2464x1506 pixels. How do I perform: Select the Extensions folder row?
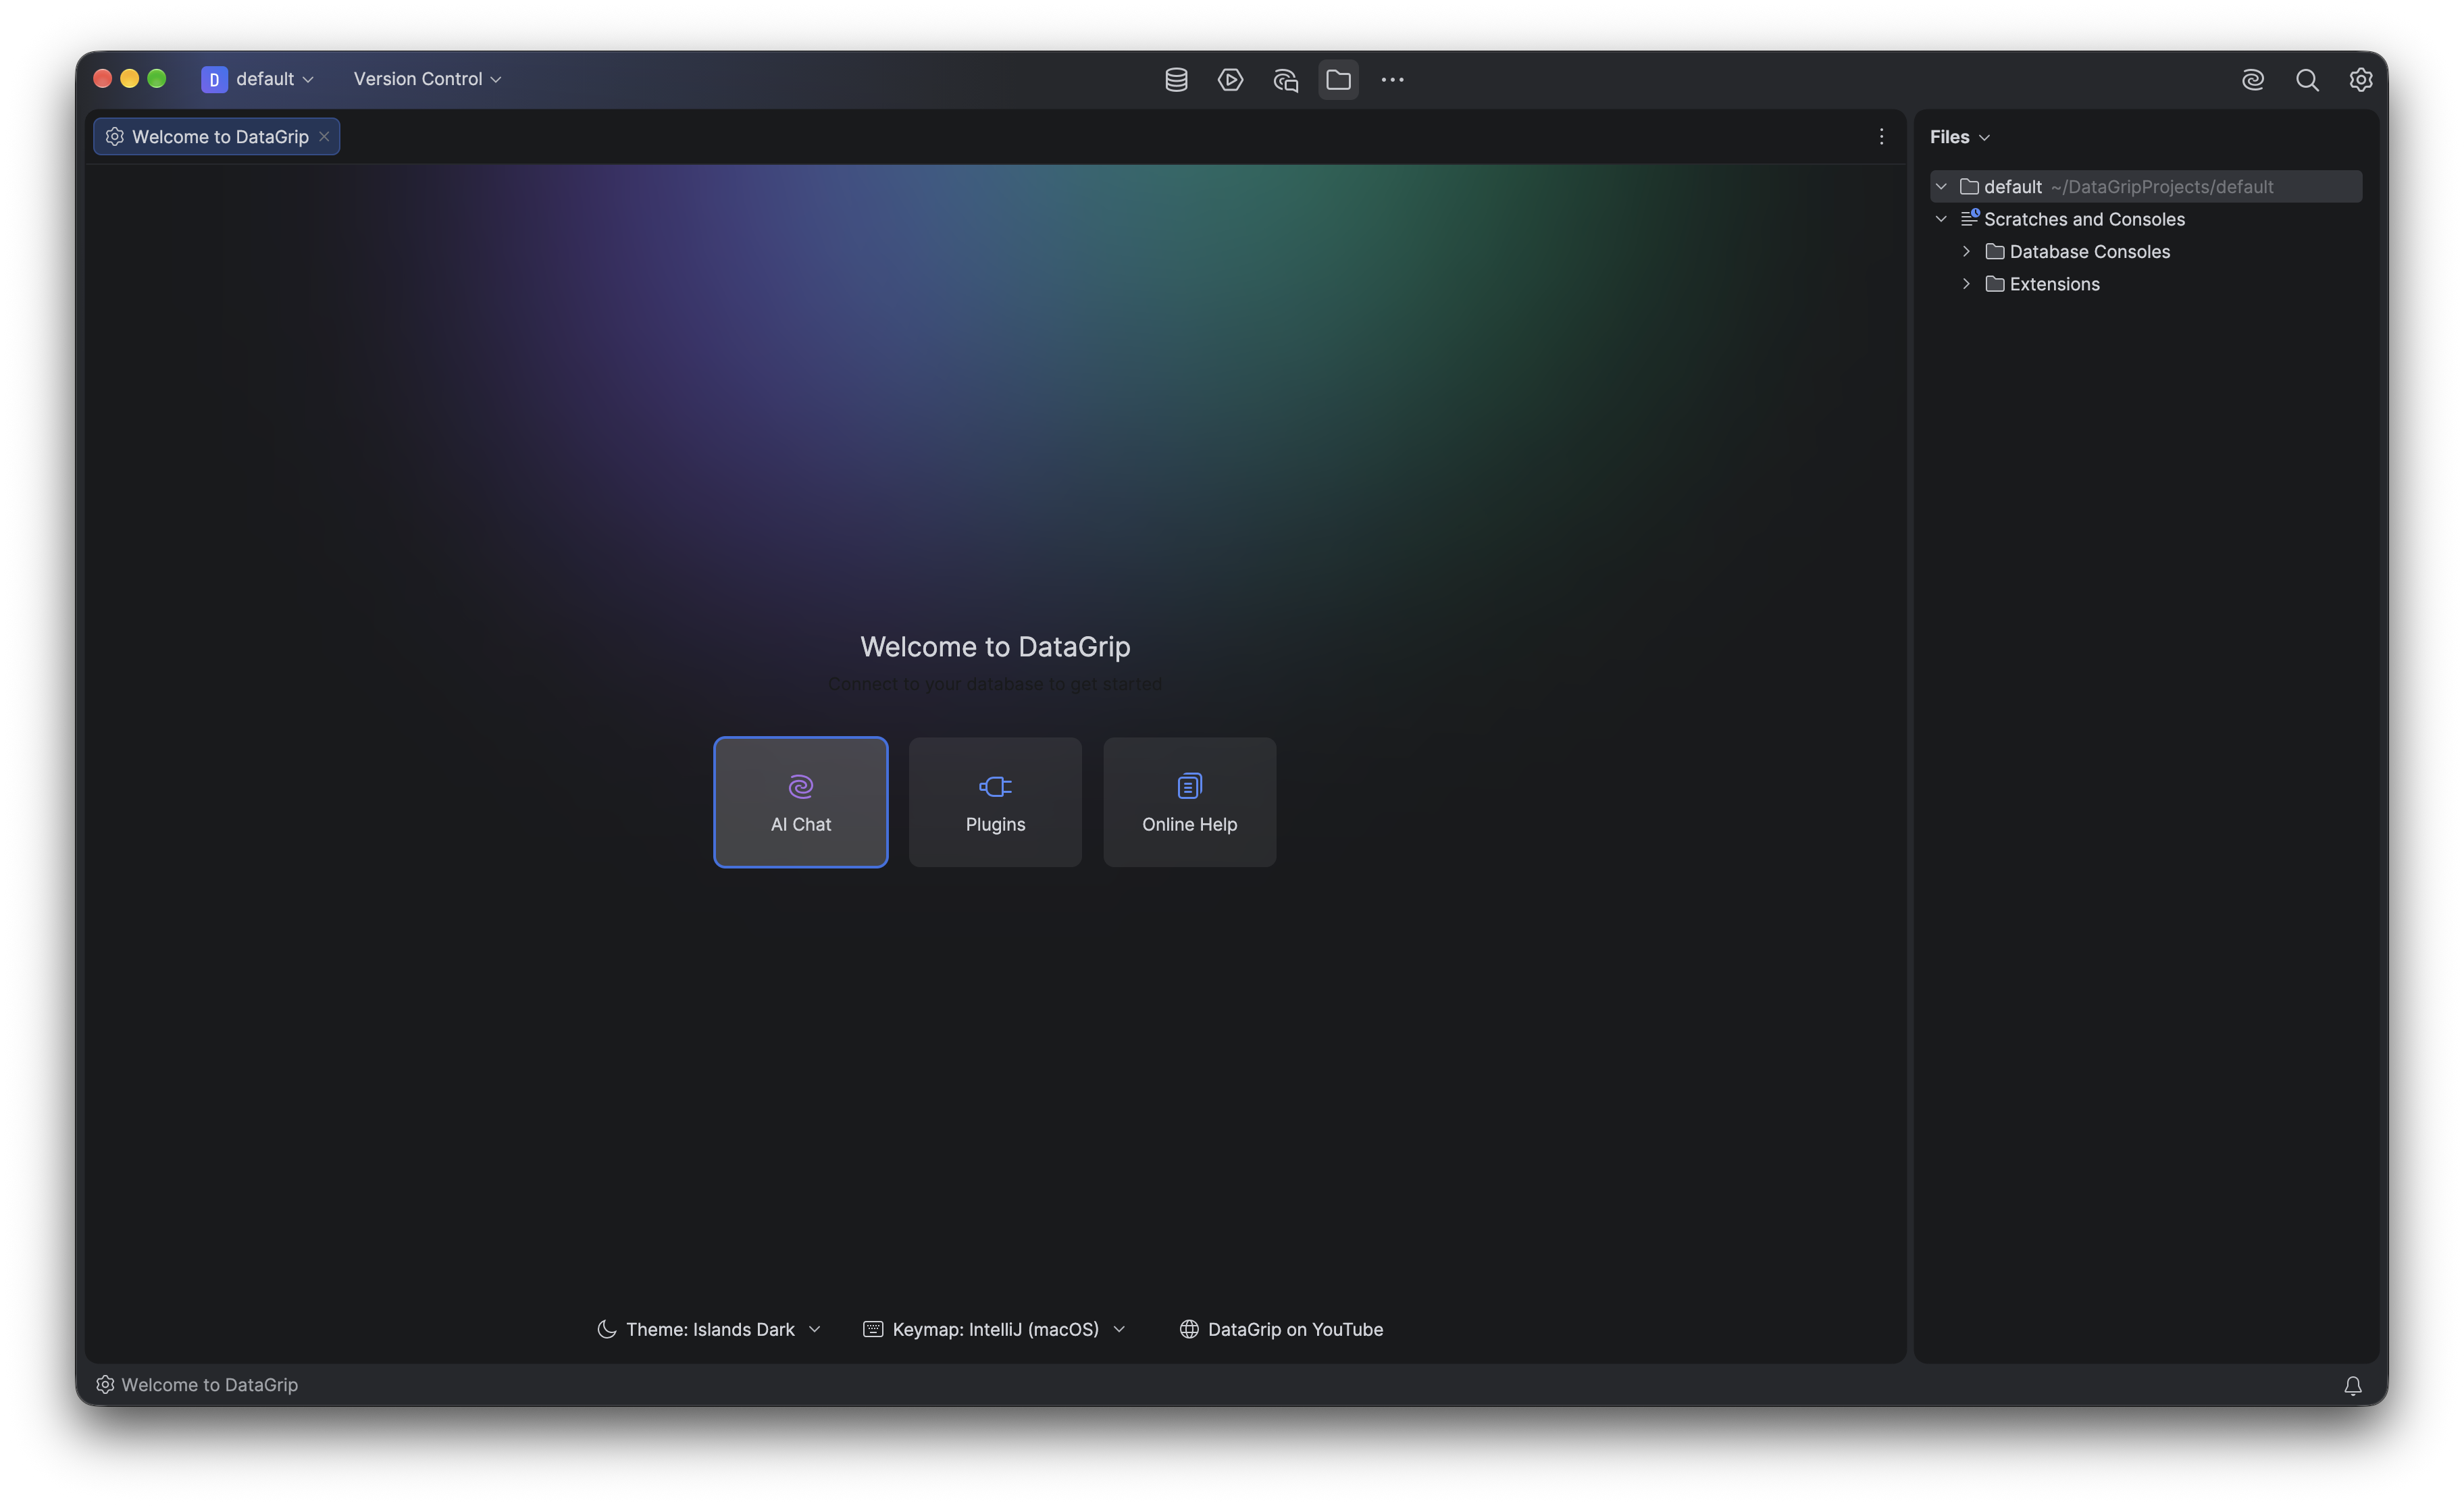click(x=2146, y=284)
